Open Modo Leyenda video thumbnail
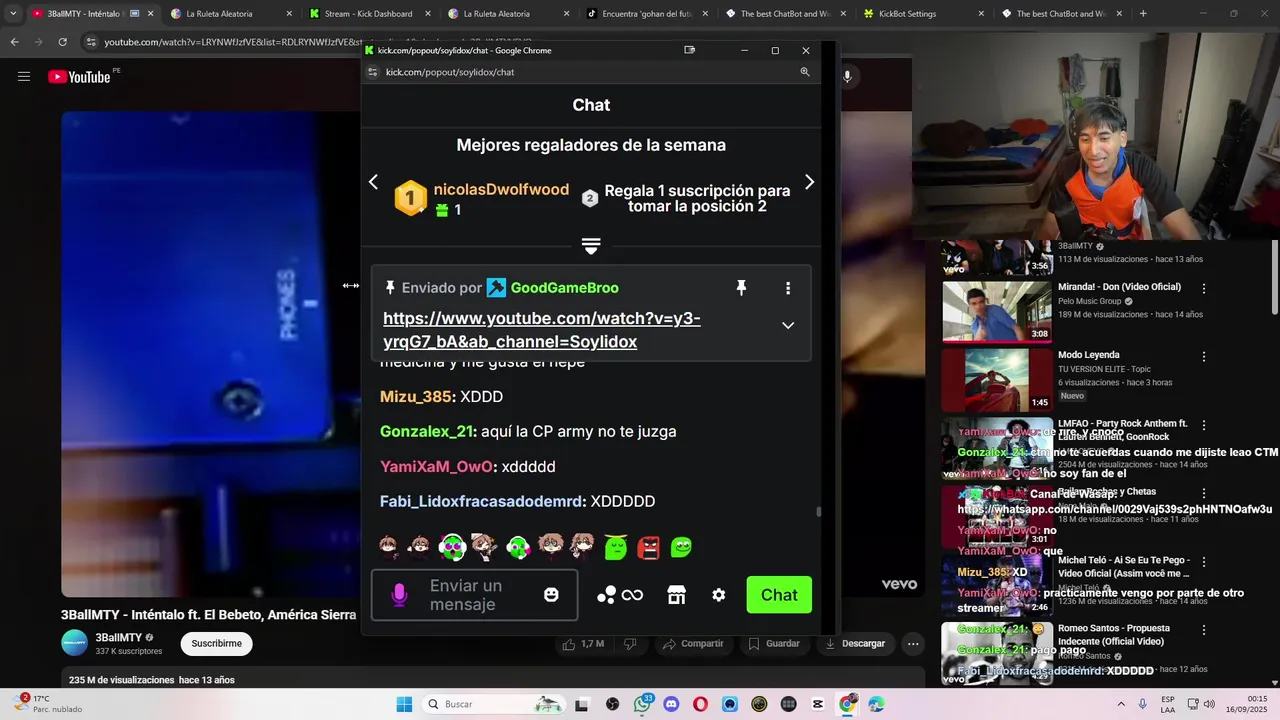 click(x=996, y=379)
